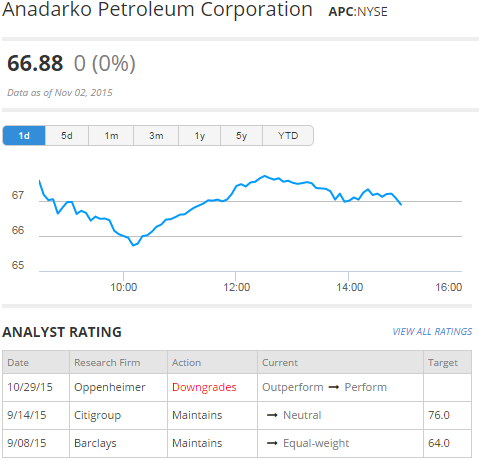The width and height of the screenshot is (479, 464).
Task: Show the 3m chart range
Action: click(x=156, y=136)
